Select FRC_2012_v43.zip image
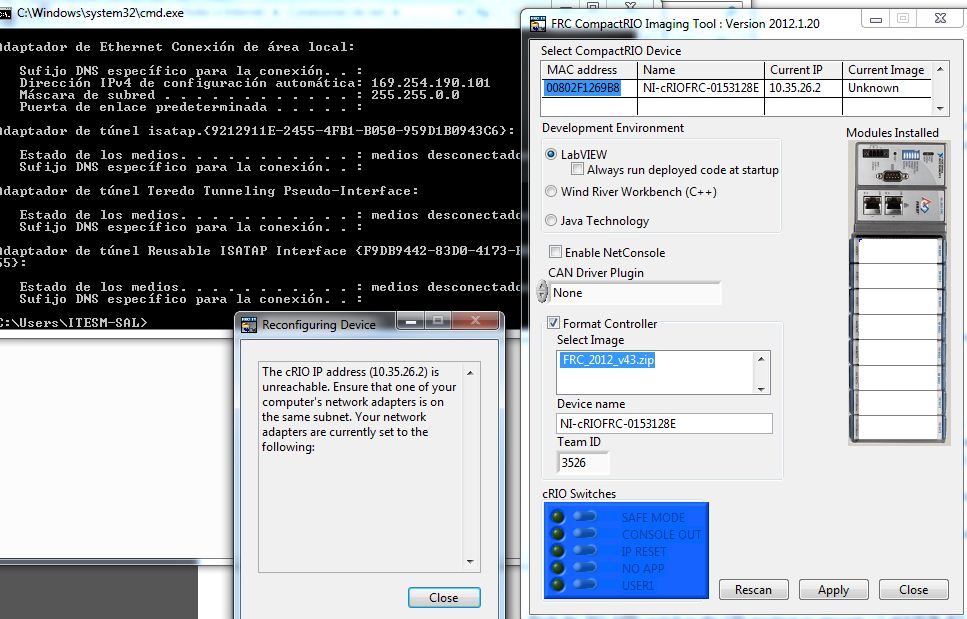This screenshot has width=967, height=619. click(608, 359)
